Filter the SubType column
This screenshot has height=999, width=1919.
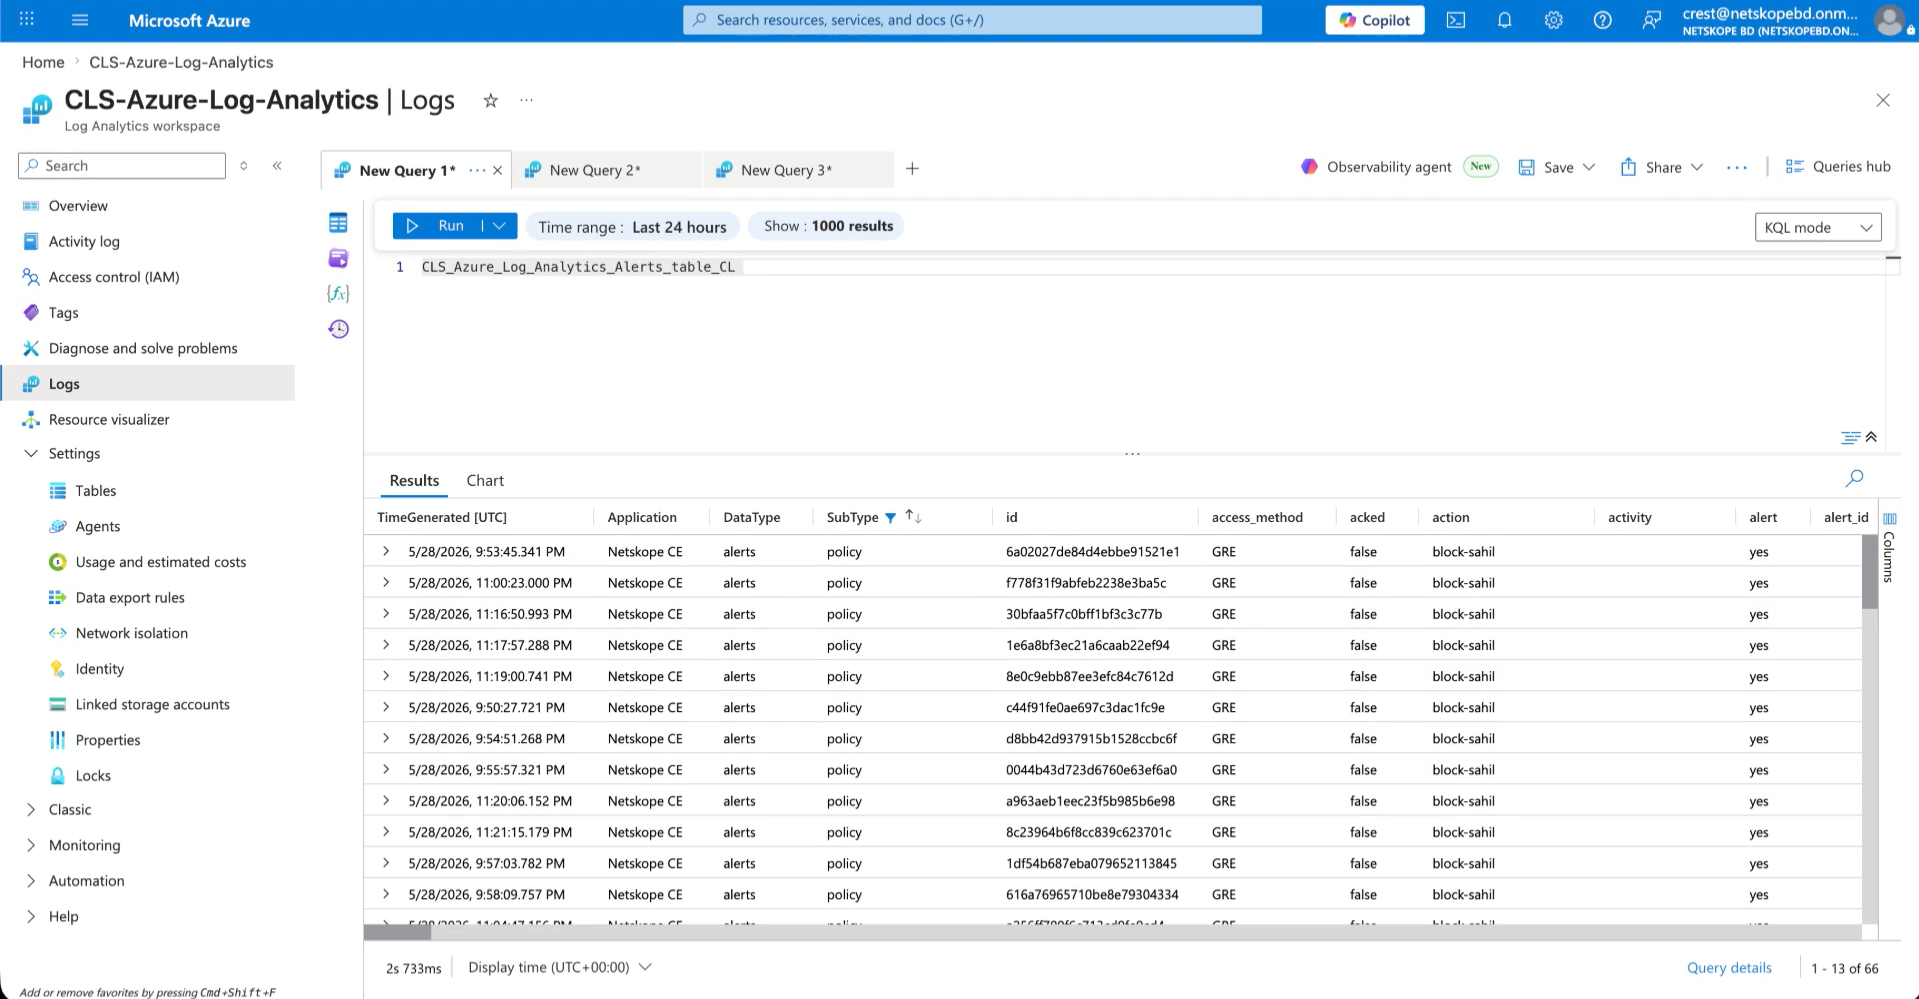[890, 518]
